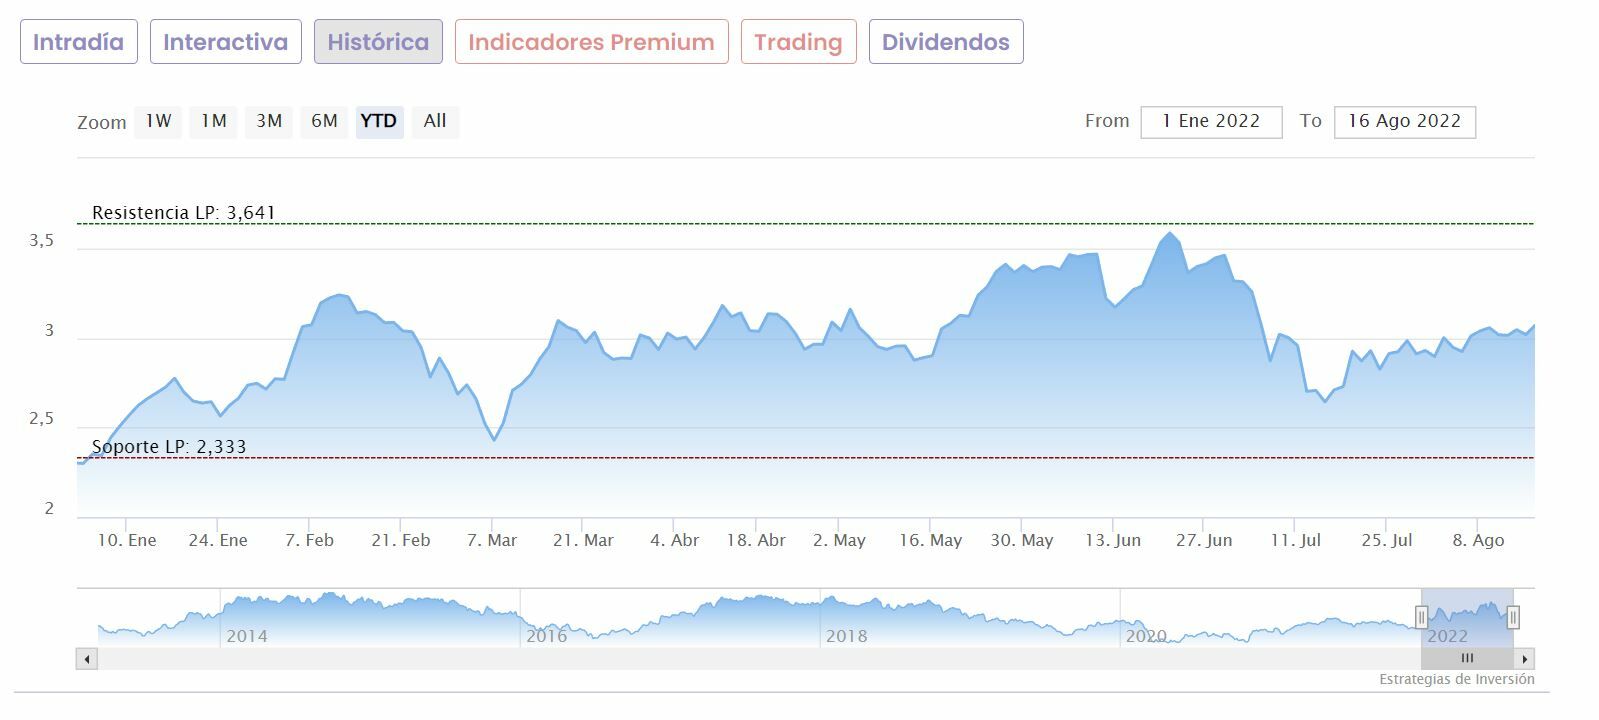Screen dimensions: 1599x720
Task: Set zoom range to 1M
Action: [x=213, y=121]
